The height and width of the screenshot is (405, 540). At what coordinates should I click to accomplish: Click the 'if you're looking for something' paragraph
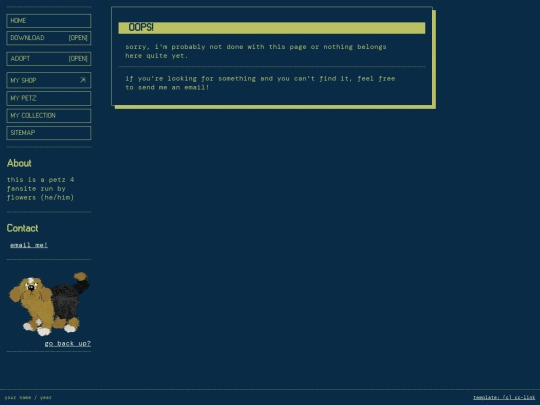click(260, 83)
